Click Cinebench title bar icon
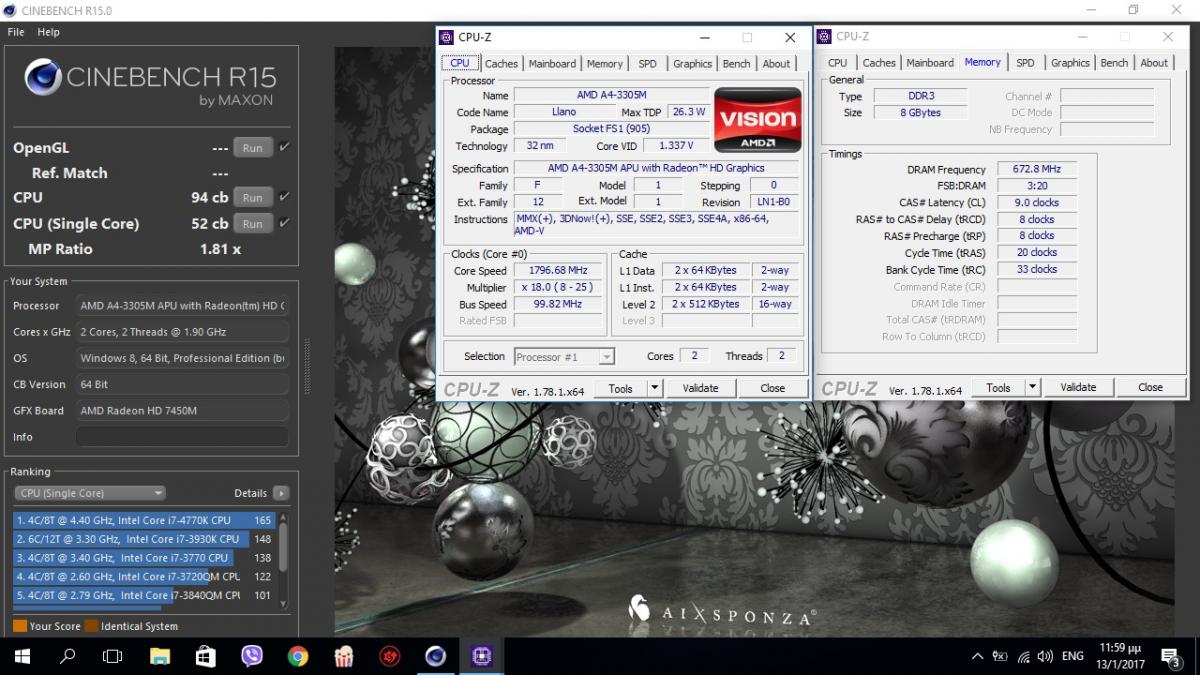 [9, 10]
